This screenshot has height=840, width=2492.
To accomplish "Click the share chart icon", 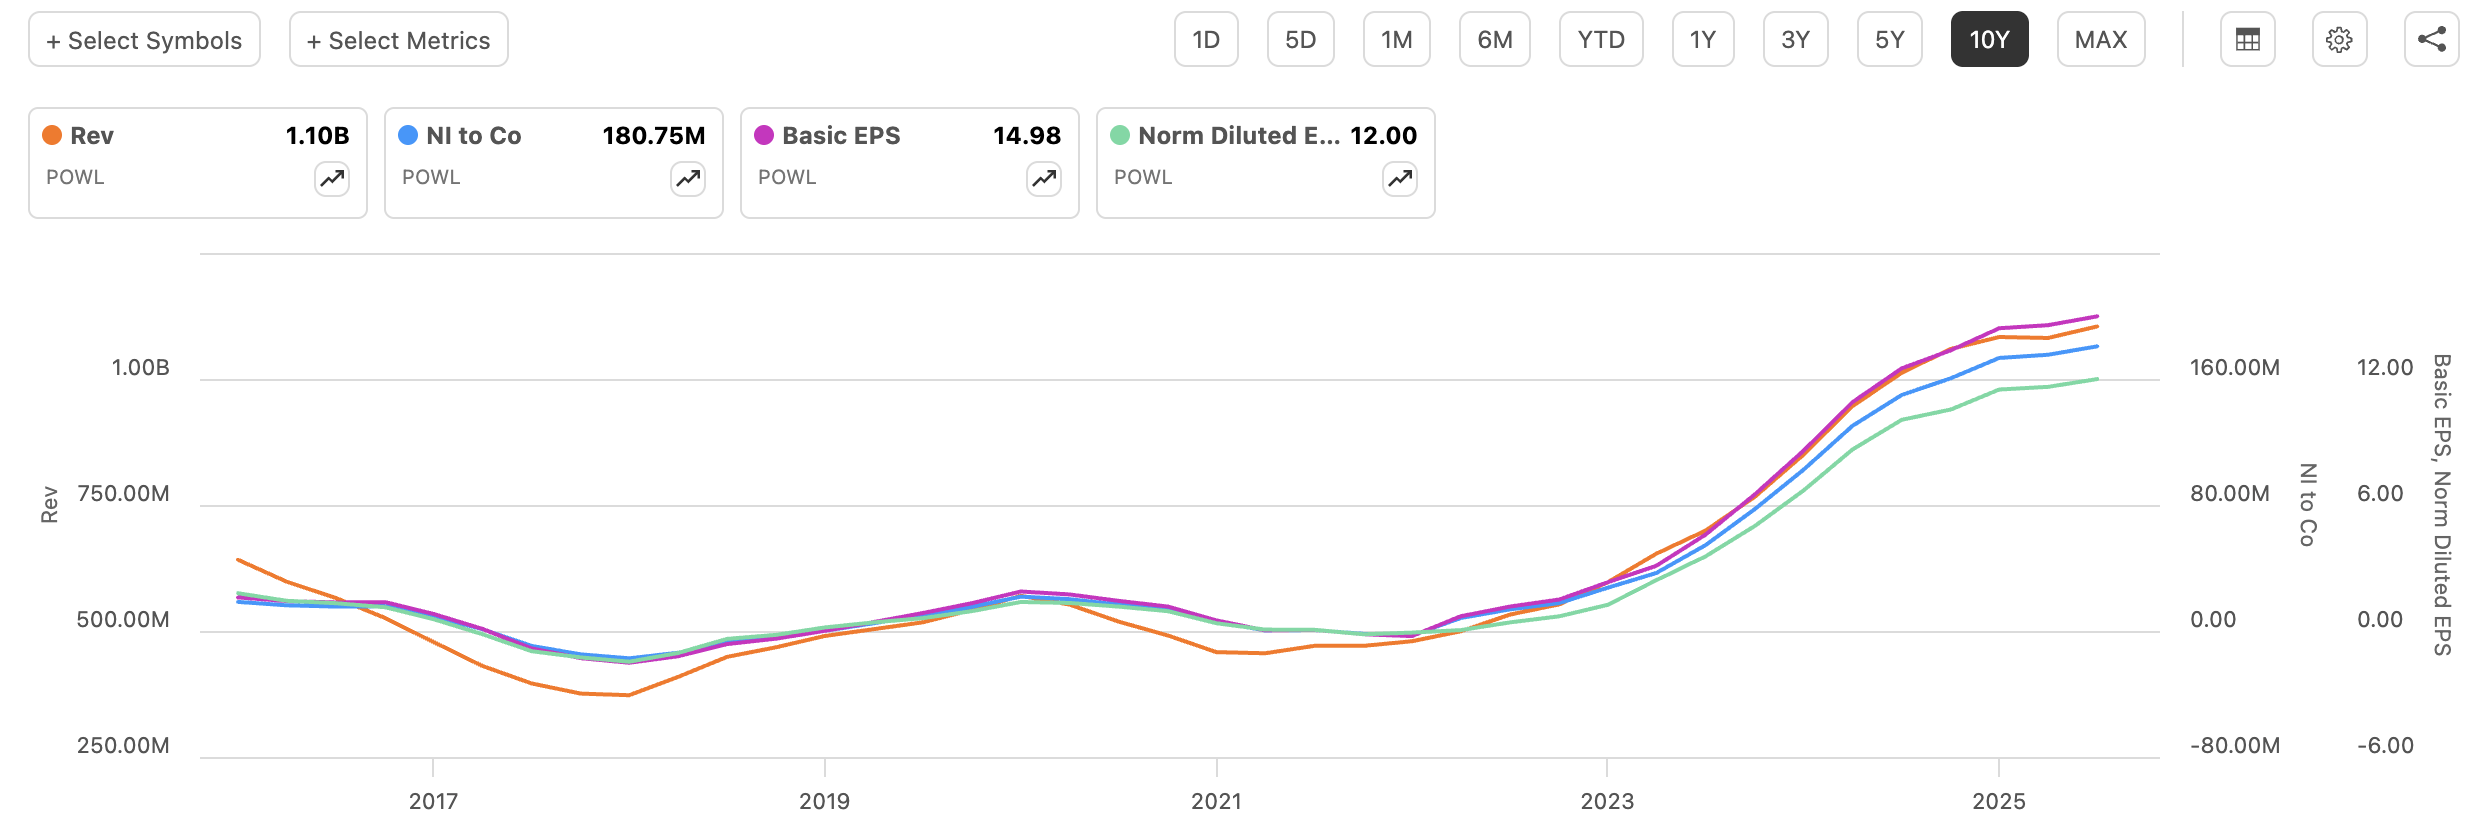I will pos(2431,40).
